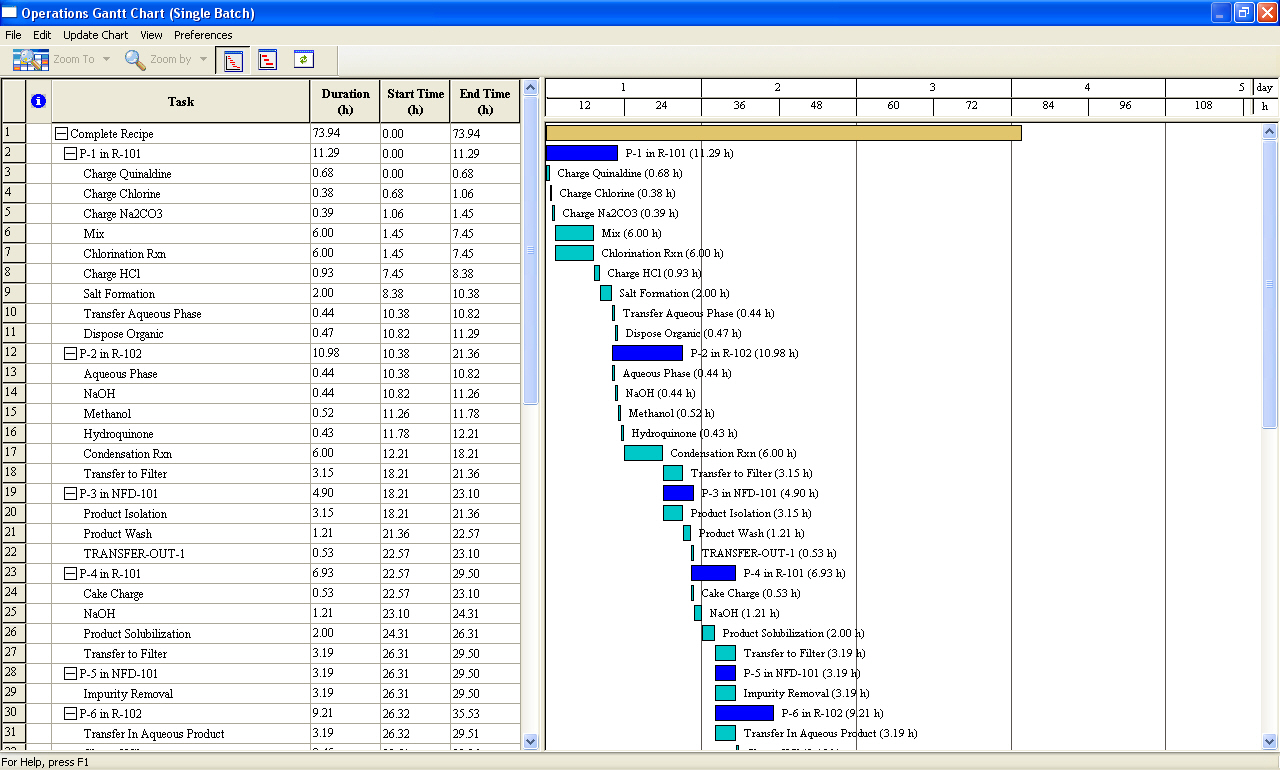The image size is (1280, 770).
Task: Select the Product Solubilization task row
Action: (x=261, y=634)
